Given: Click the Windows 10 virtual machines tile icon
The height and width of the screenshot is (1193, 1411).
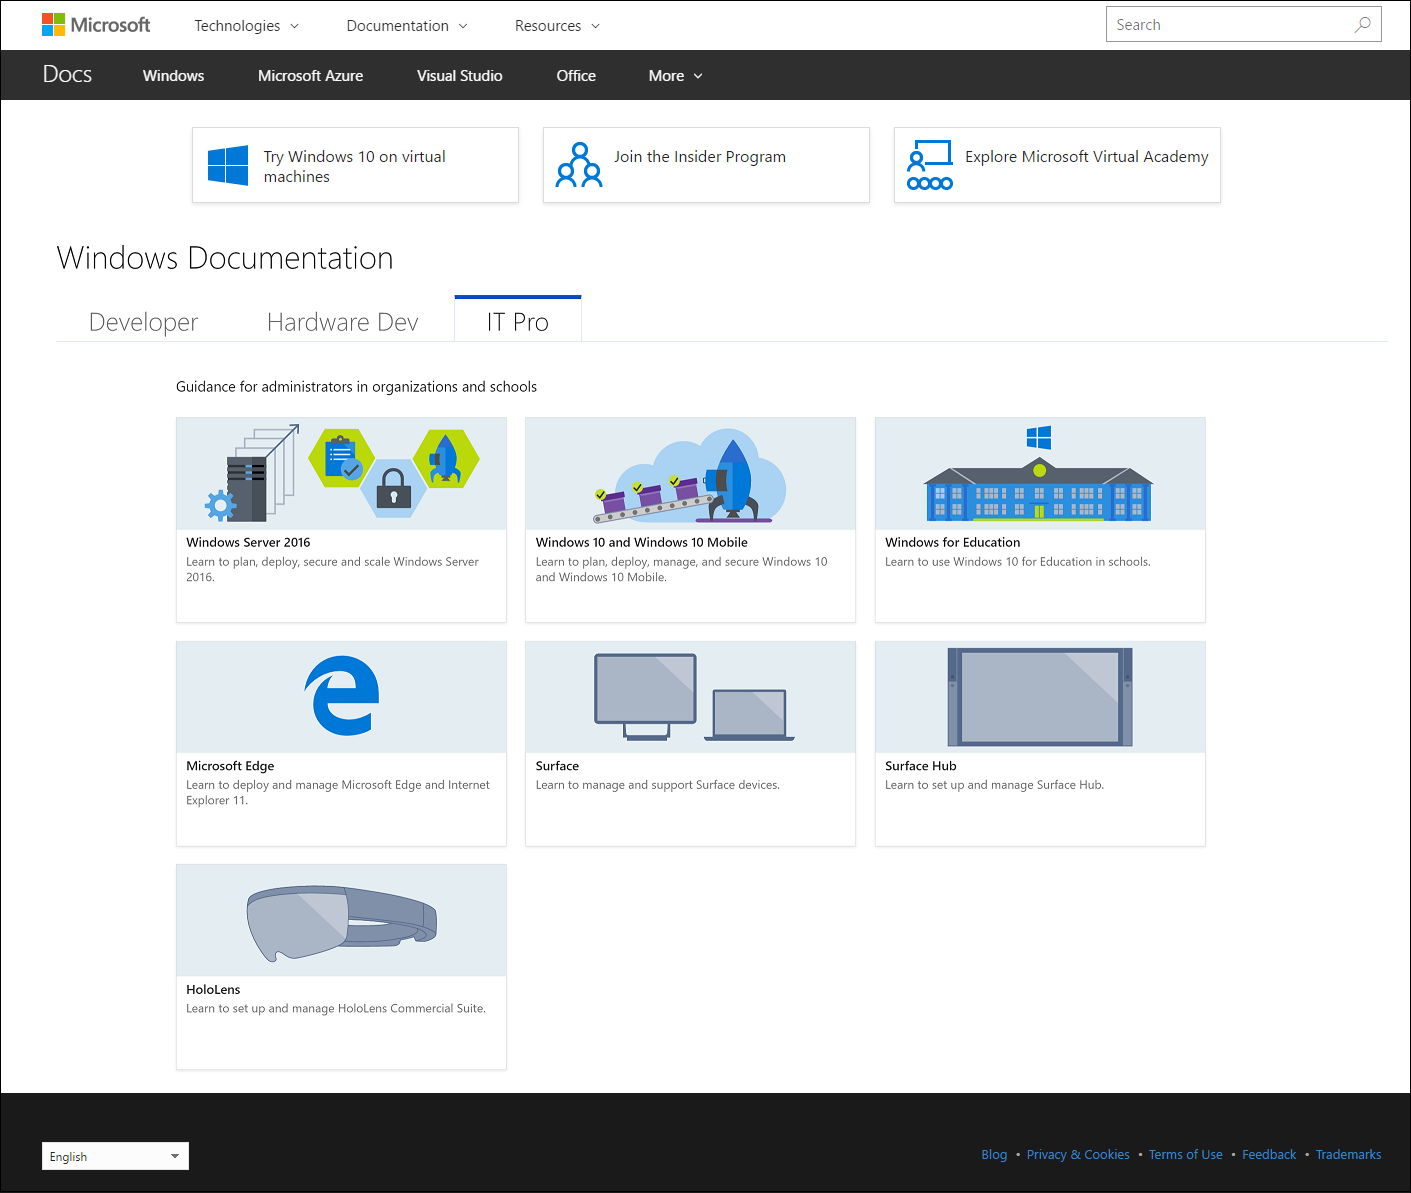Looking at the screenshot, I should point(227,165).
